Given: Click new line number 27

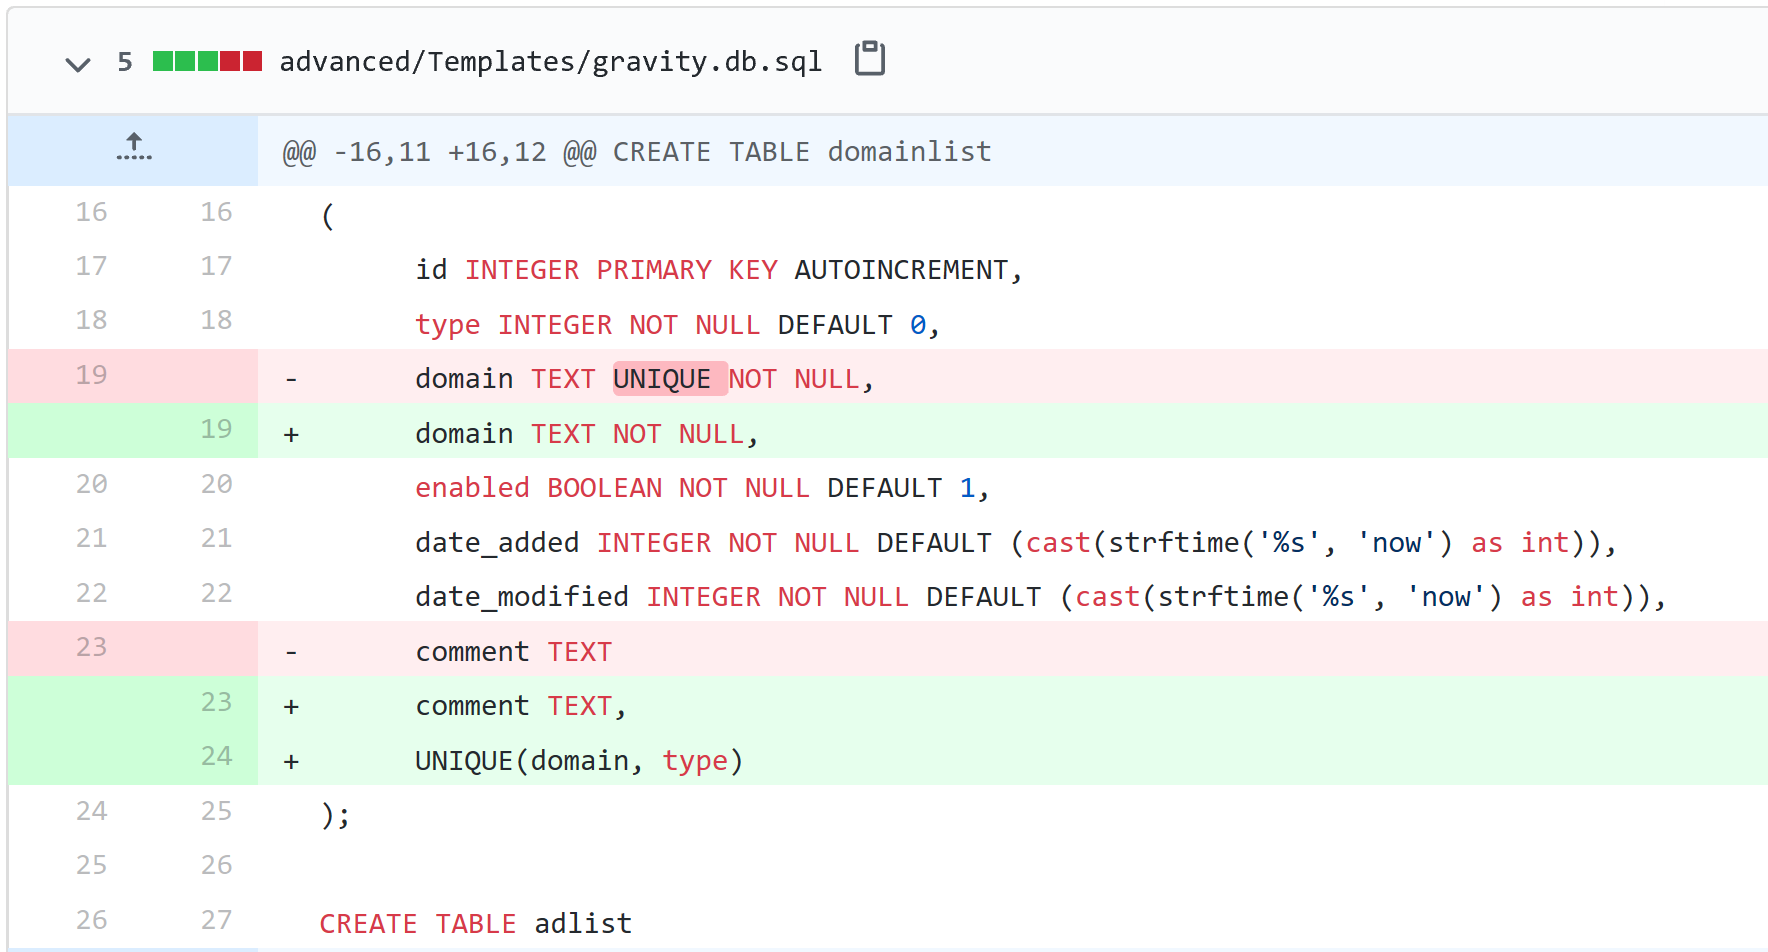Looking at the screenshot, I should [x=216, y=920].
